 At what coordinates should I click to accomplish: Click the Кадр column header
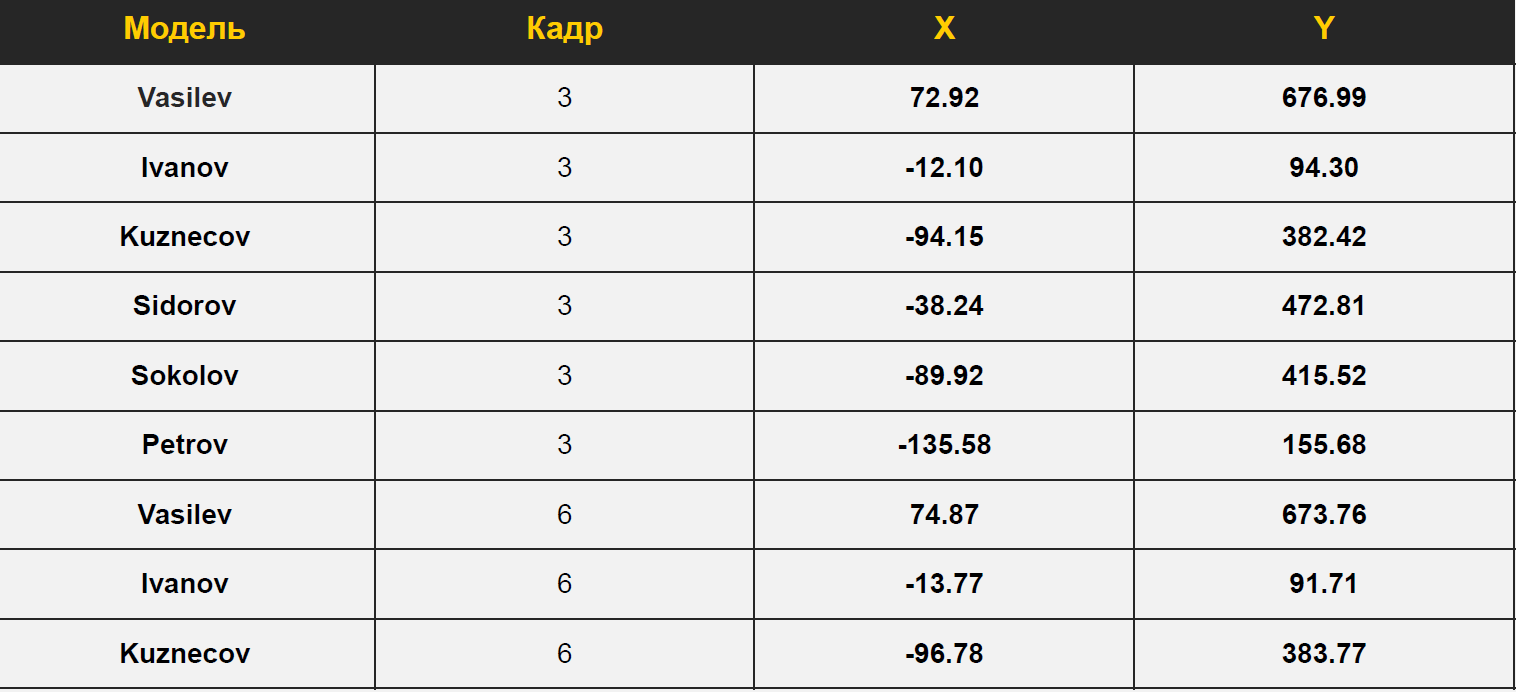(564, 29)
